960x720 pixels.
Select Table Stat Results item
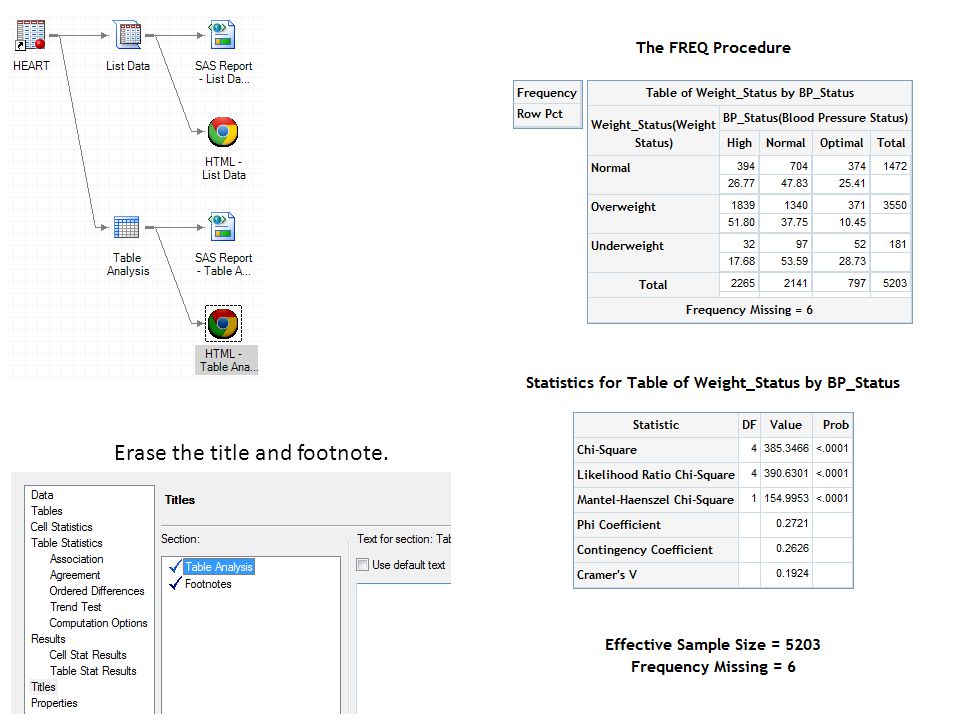[93, 670]
